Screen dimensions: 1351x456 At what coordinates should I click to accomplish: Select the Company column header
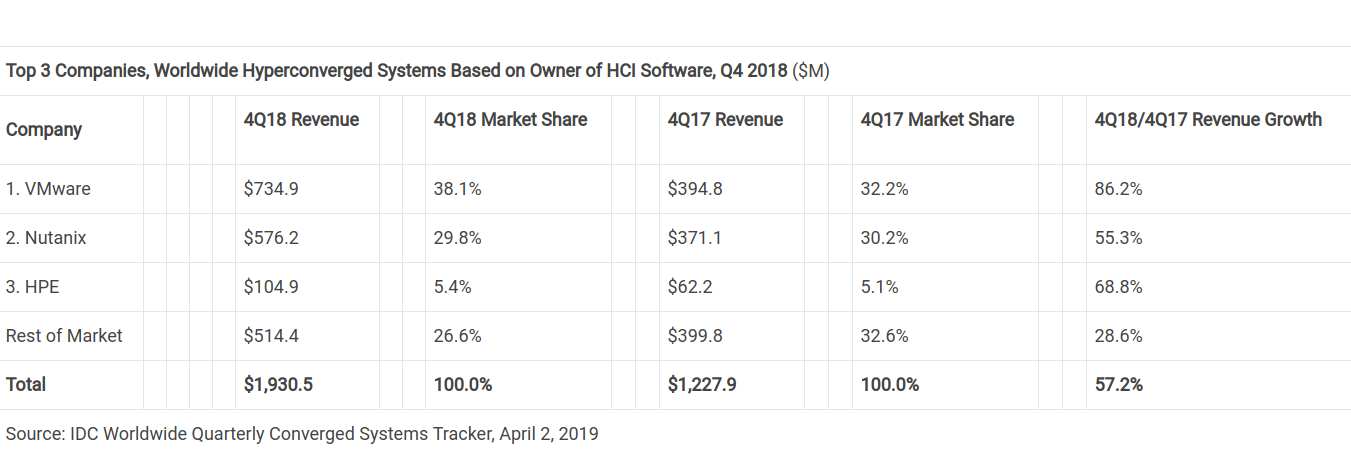click(44, 130)
